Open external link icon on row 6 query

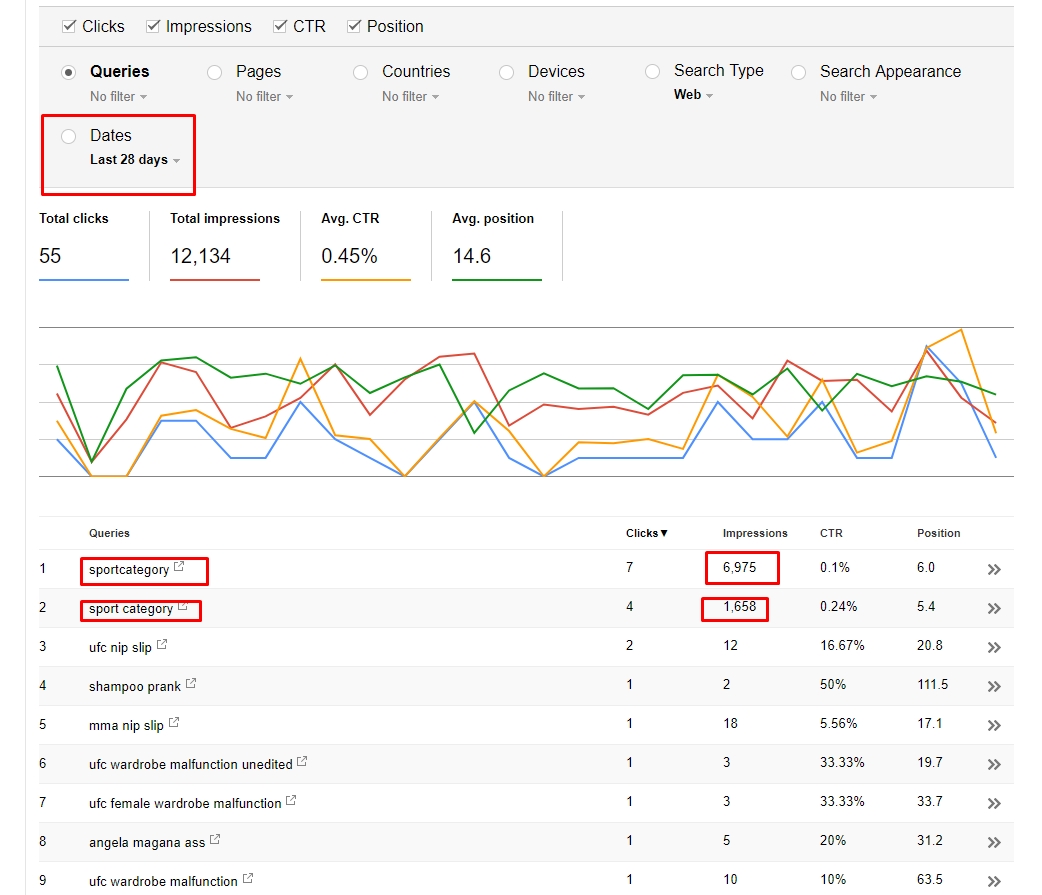pyautogui.click(x=302, y=762)
